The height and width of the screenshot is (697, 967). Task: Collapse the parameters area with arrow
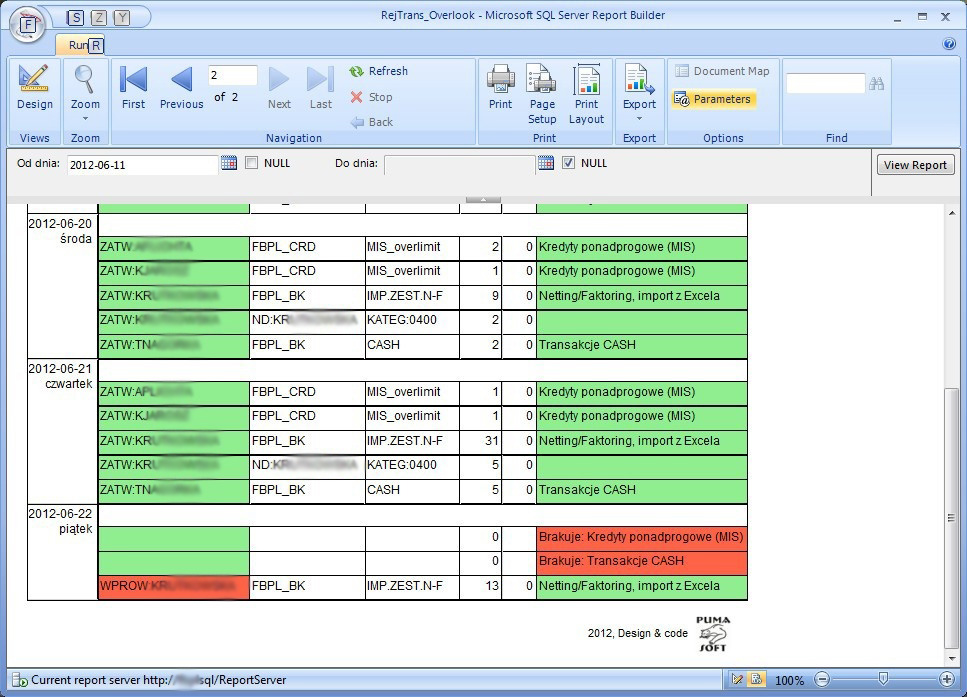coord(483,199)
